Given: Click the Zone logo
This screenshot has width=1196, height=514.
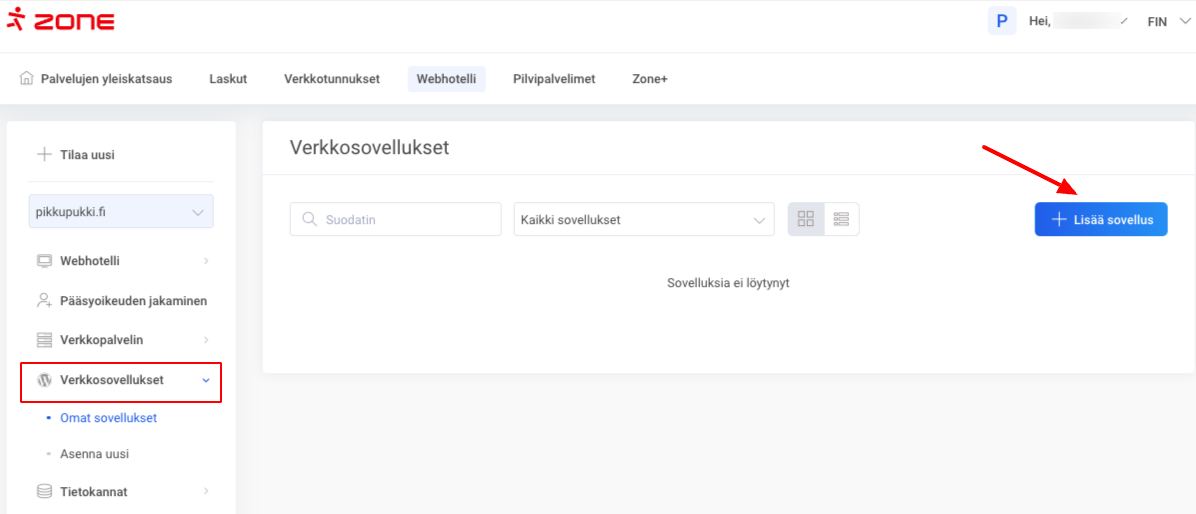Looking at the screenshot, I should click(x=60, y=21).
